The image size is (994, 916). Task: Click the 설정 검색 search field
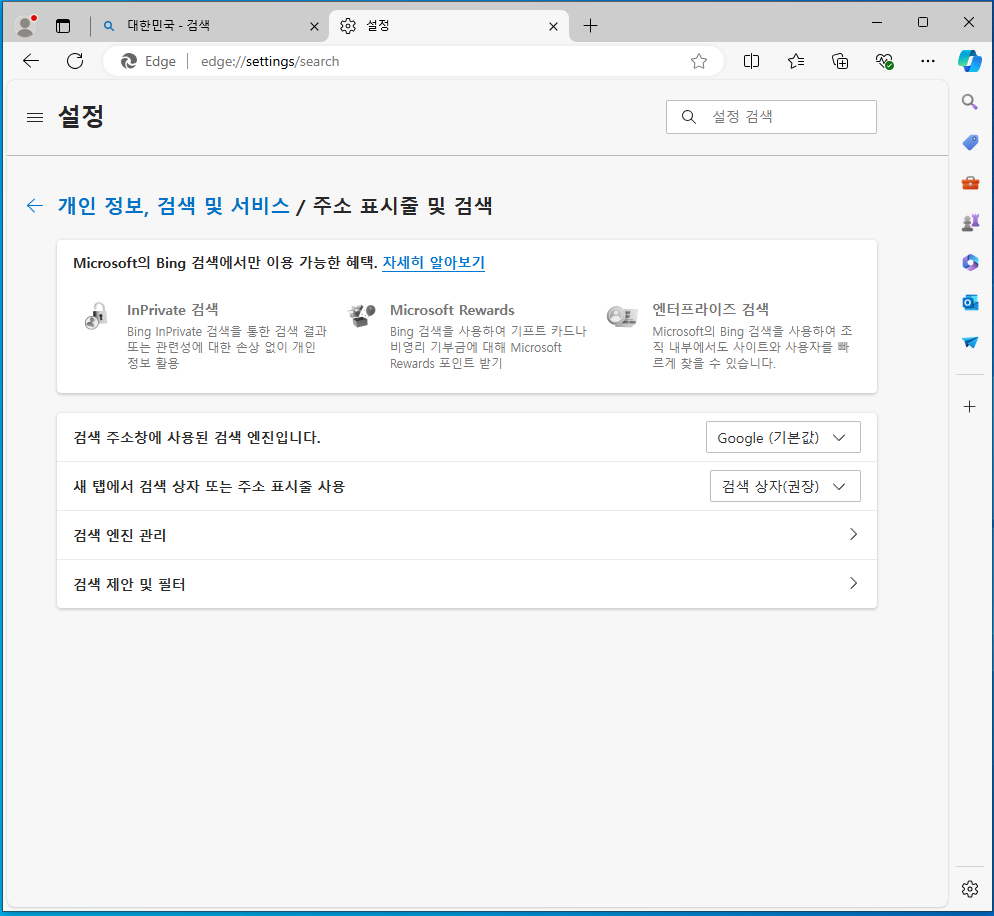771,117
